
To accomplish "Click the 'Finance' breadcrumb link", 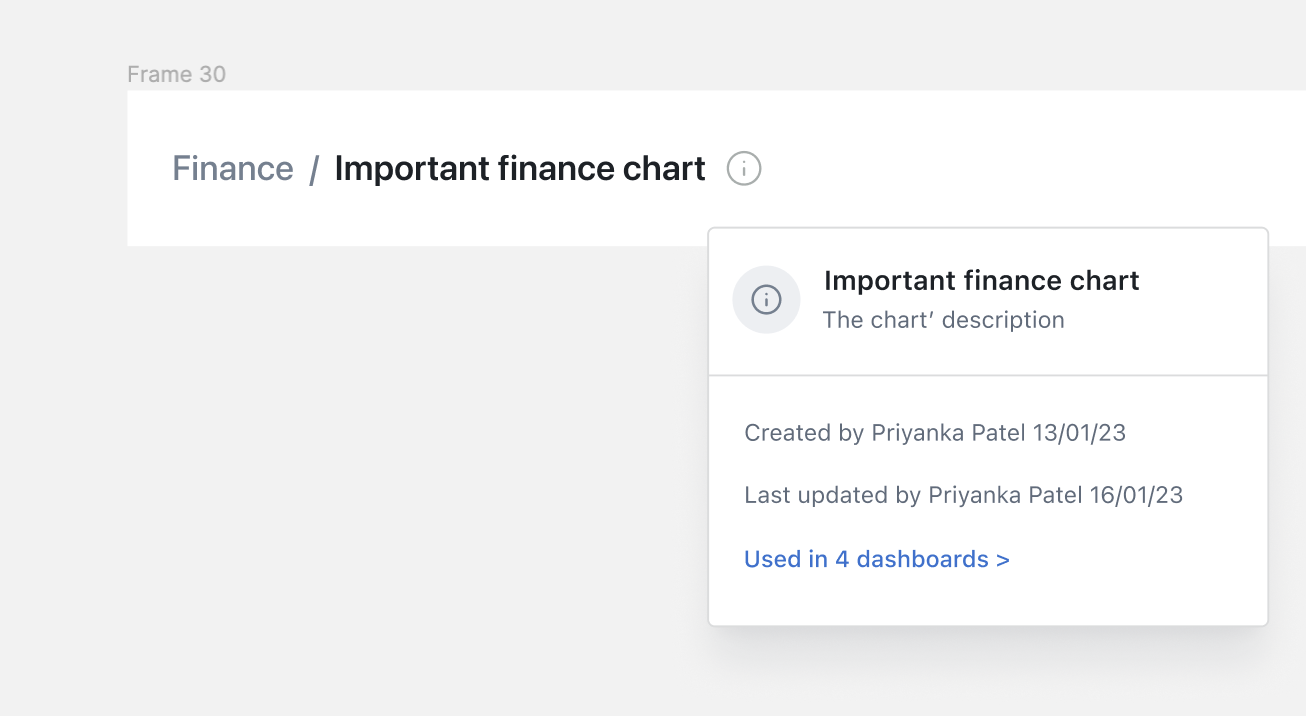I will [x=232, y=169].
